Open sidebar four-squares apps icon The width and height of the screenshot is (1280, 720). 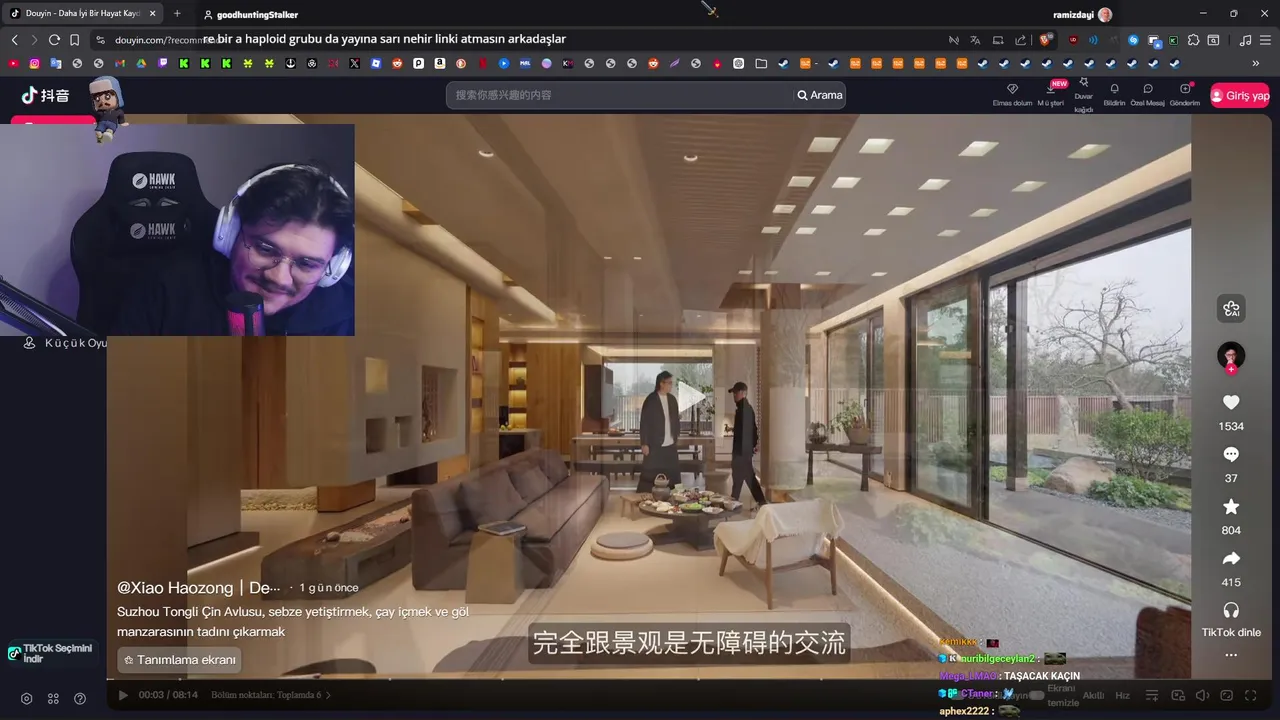tap(53, 698)
